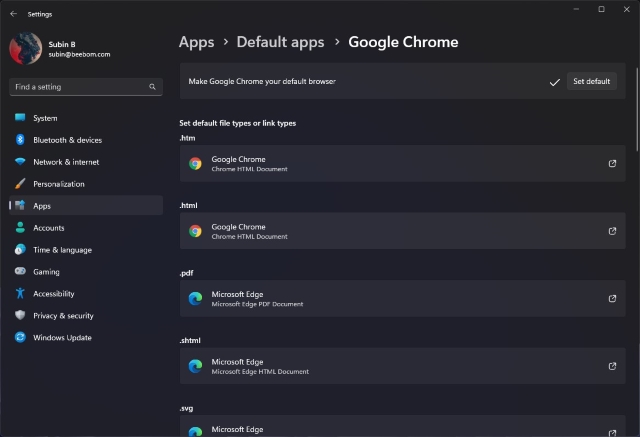
Task: Open Accessibility settings
Action: coord(86,294)
